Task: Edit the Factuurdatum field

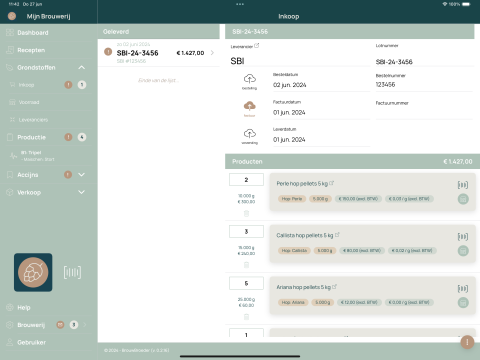Action: [321, 113]
